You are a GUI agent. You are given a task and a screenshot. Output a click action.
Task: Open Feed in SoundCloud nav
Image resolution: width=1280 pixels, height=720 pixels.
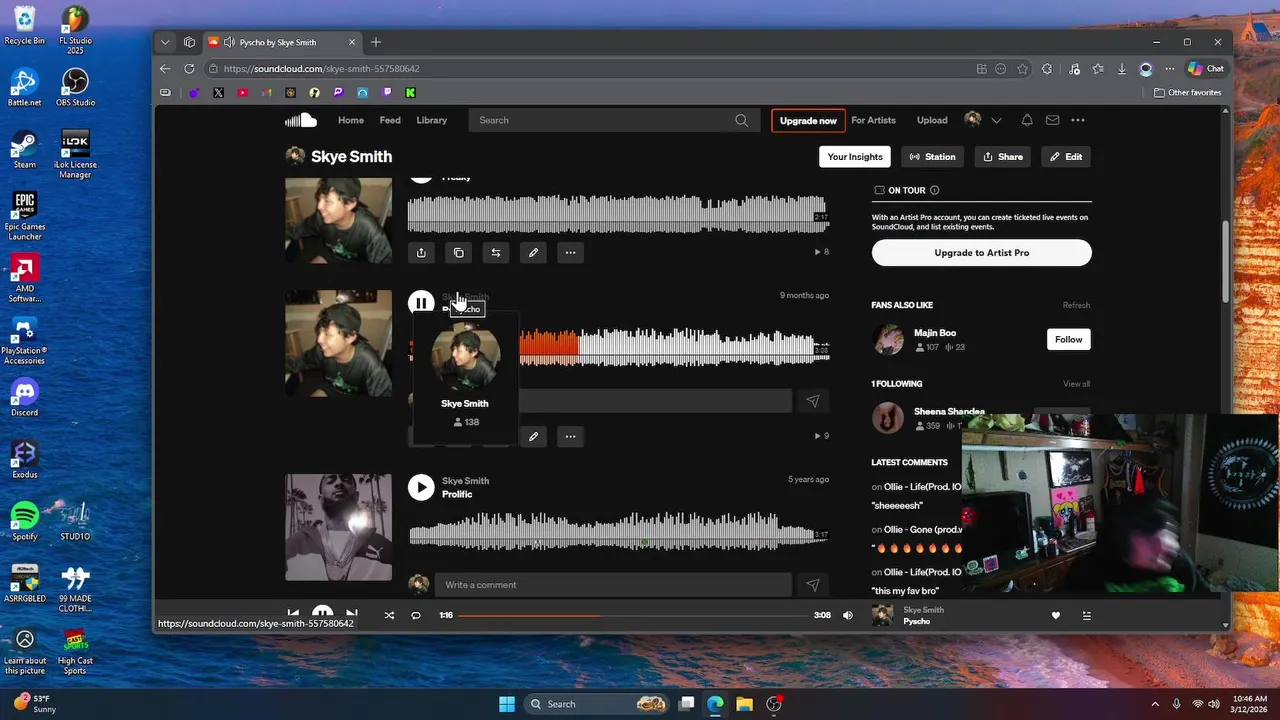390,120
